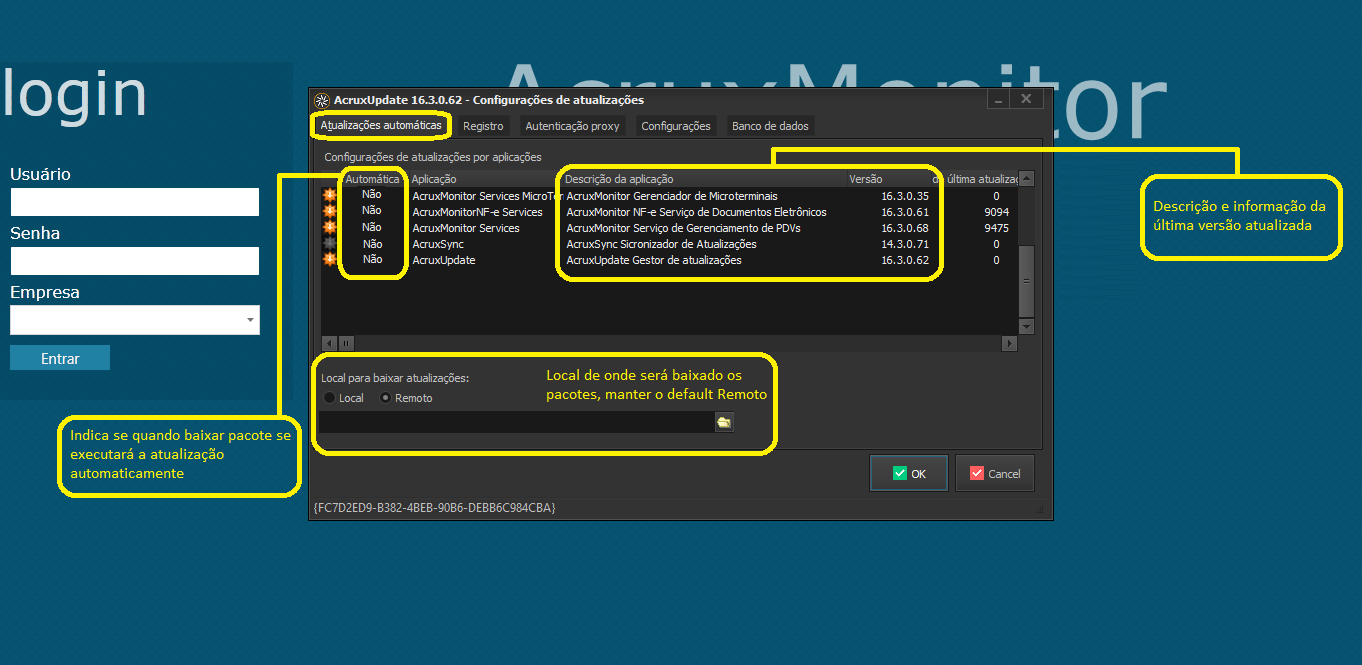Image resolution: width=1362 pixels, height=665 pixels.
Task: Click description AcruxMonitor Serviço de Gerenciamento de PDVs
Action: (x=683, y=228)
